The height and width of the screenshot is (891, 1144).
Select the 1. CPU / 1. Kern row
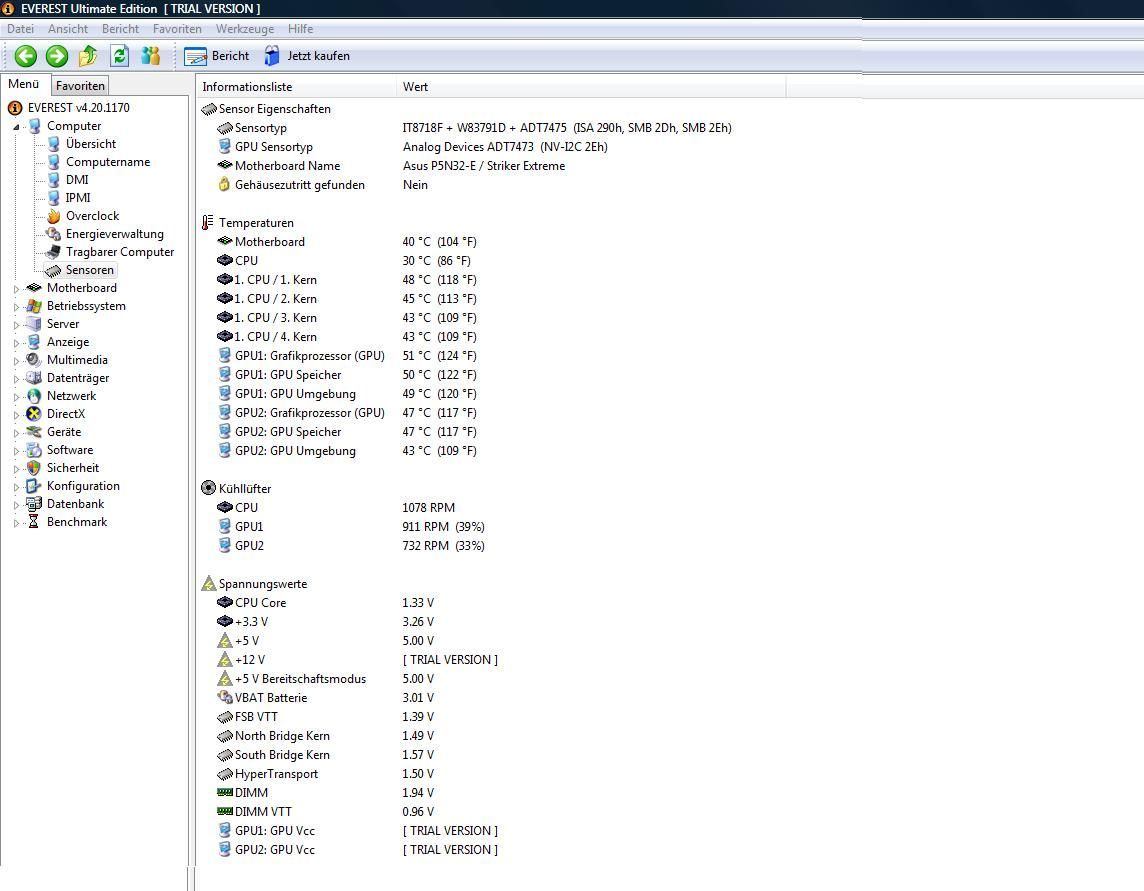(276, 279)
